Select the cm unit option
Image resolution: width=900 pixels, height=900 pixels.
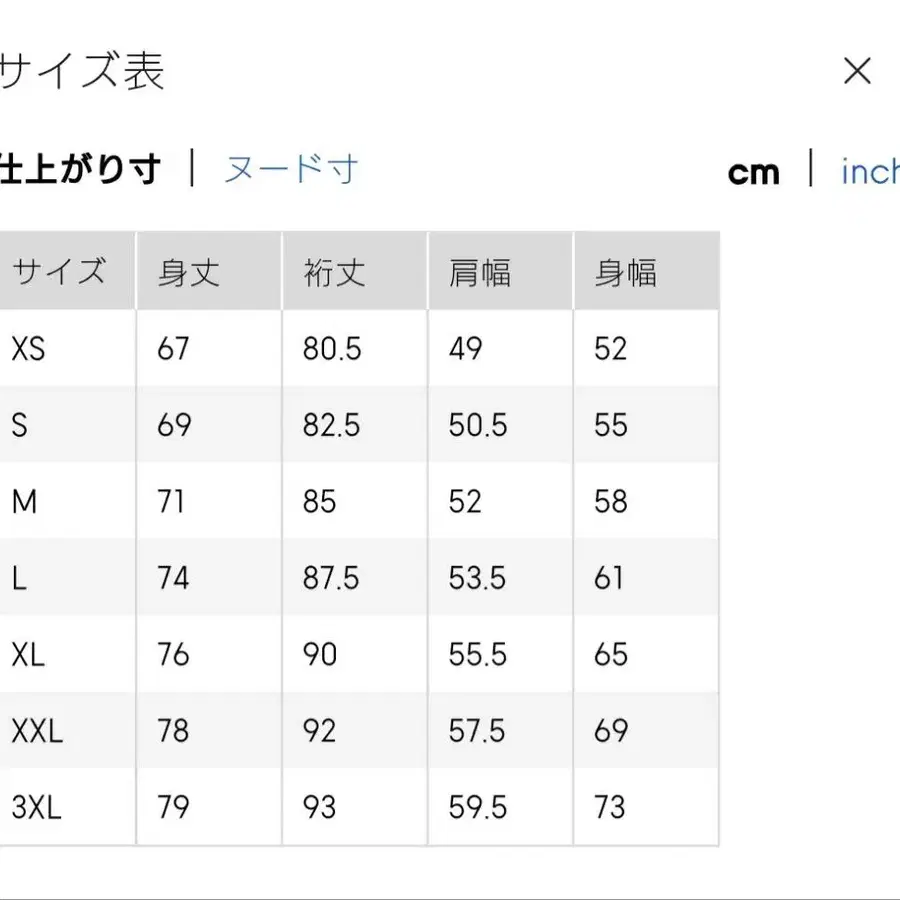coord(753,172)
